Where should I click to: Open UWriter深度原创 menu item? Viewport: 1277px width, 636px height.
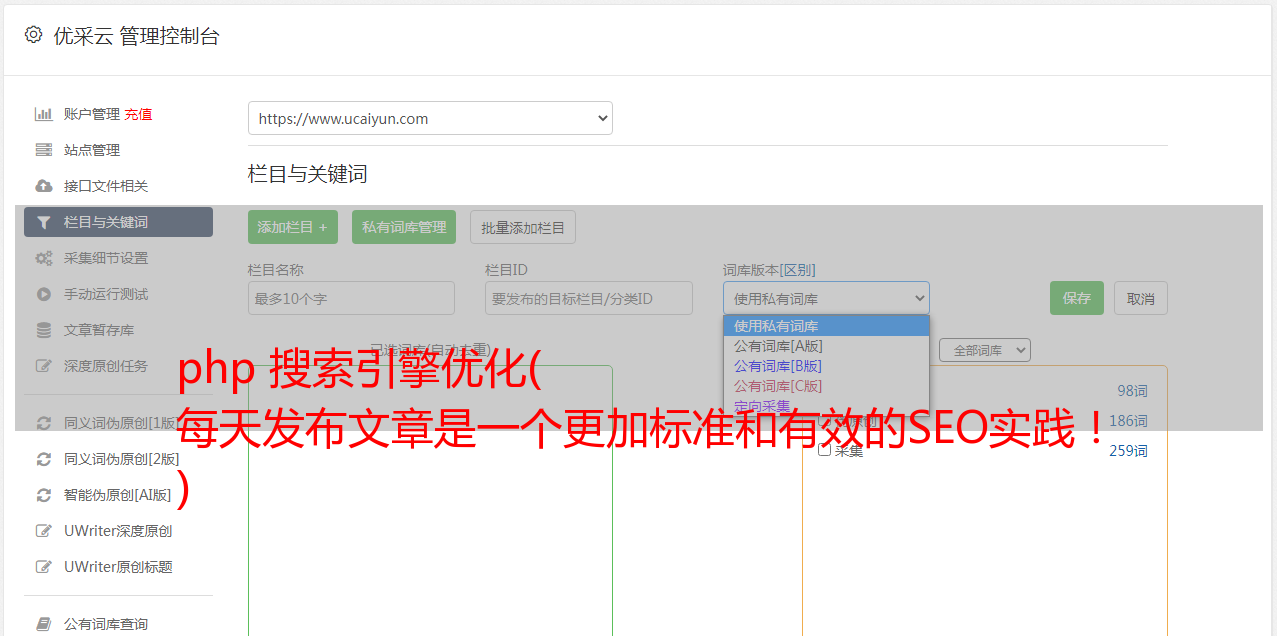118,531
